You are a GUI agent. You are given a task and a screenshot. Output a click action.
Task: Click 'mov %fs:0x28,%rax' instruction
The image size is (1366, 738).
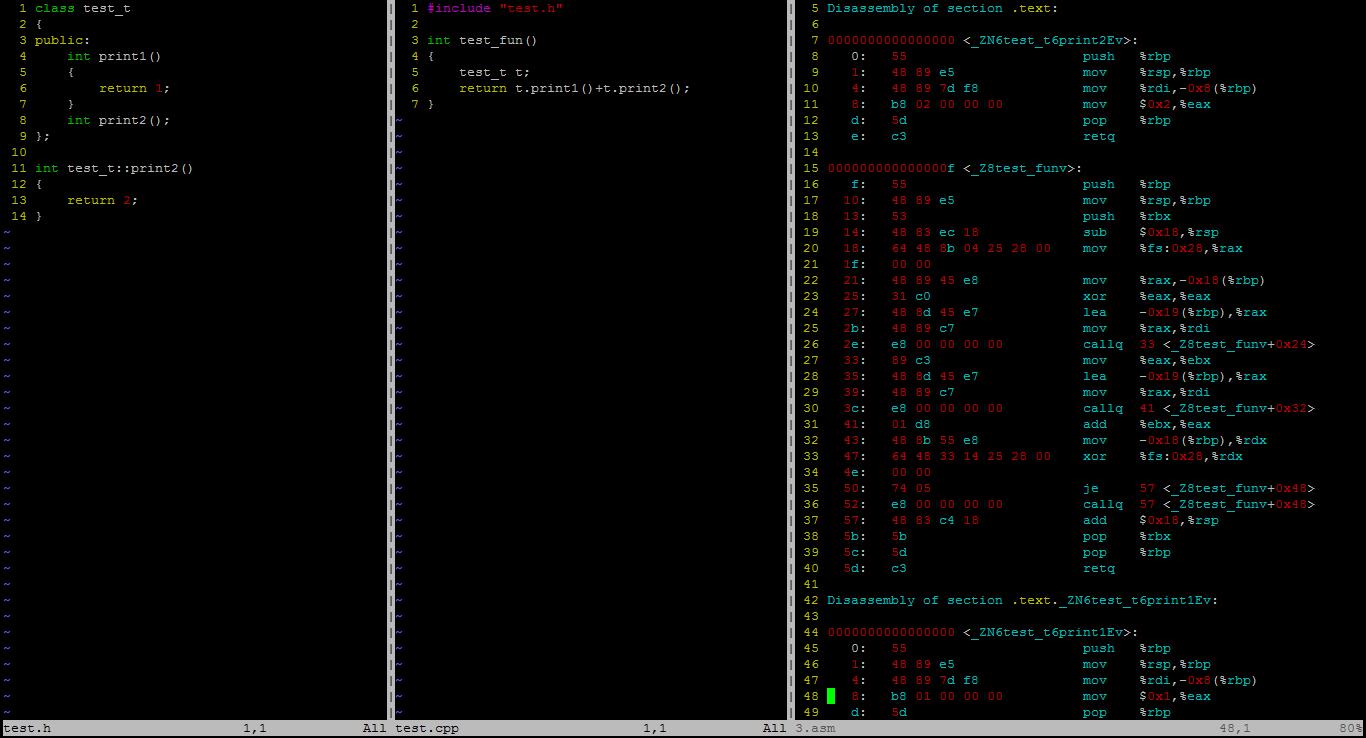tap(1162, 248)
